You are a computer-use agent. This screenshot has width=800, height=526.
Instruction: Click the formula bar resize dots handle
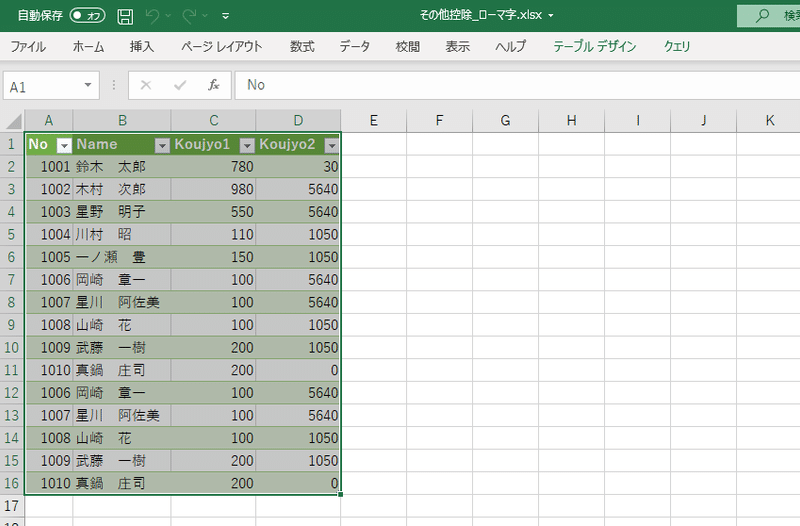(x=114, y=85)
